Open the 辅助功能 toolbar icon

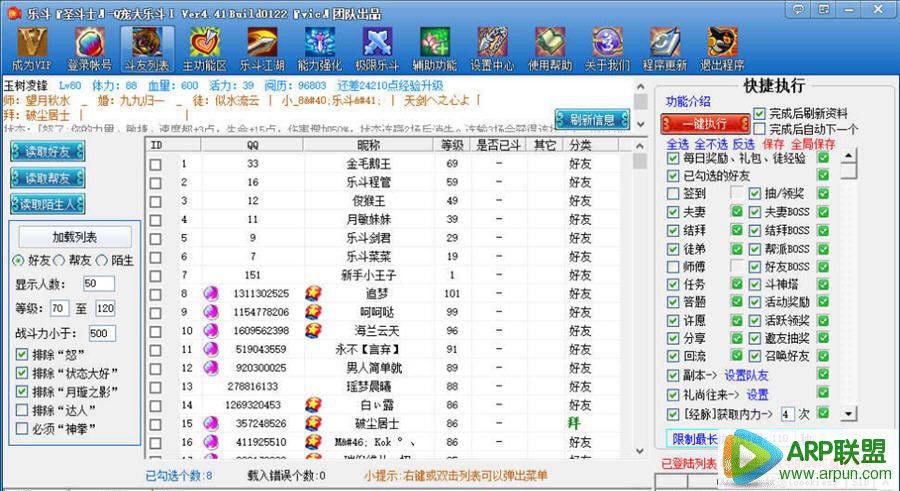pos(435,49)
